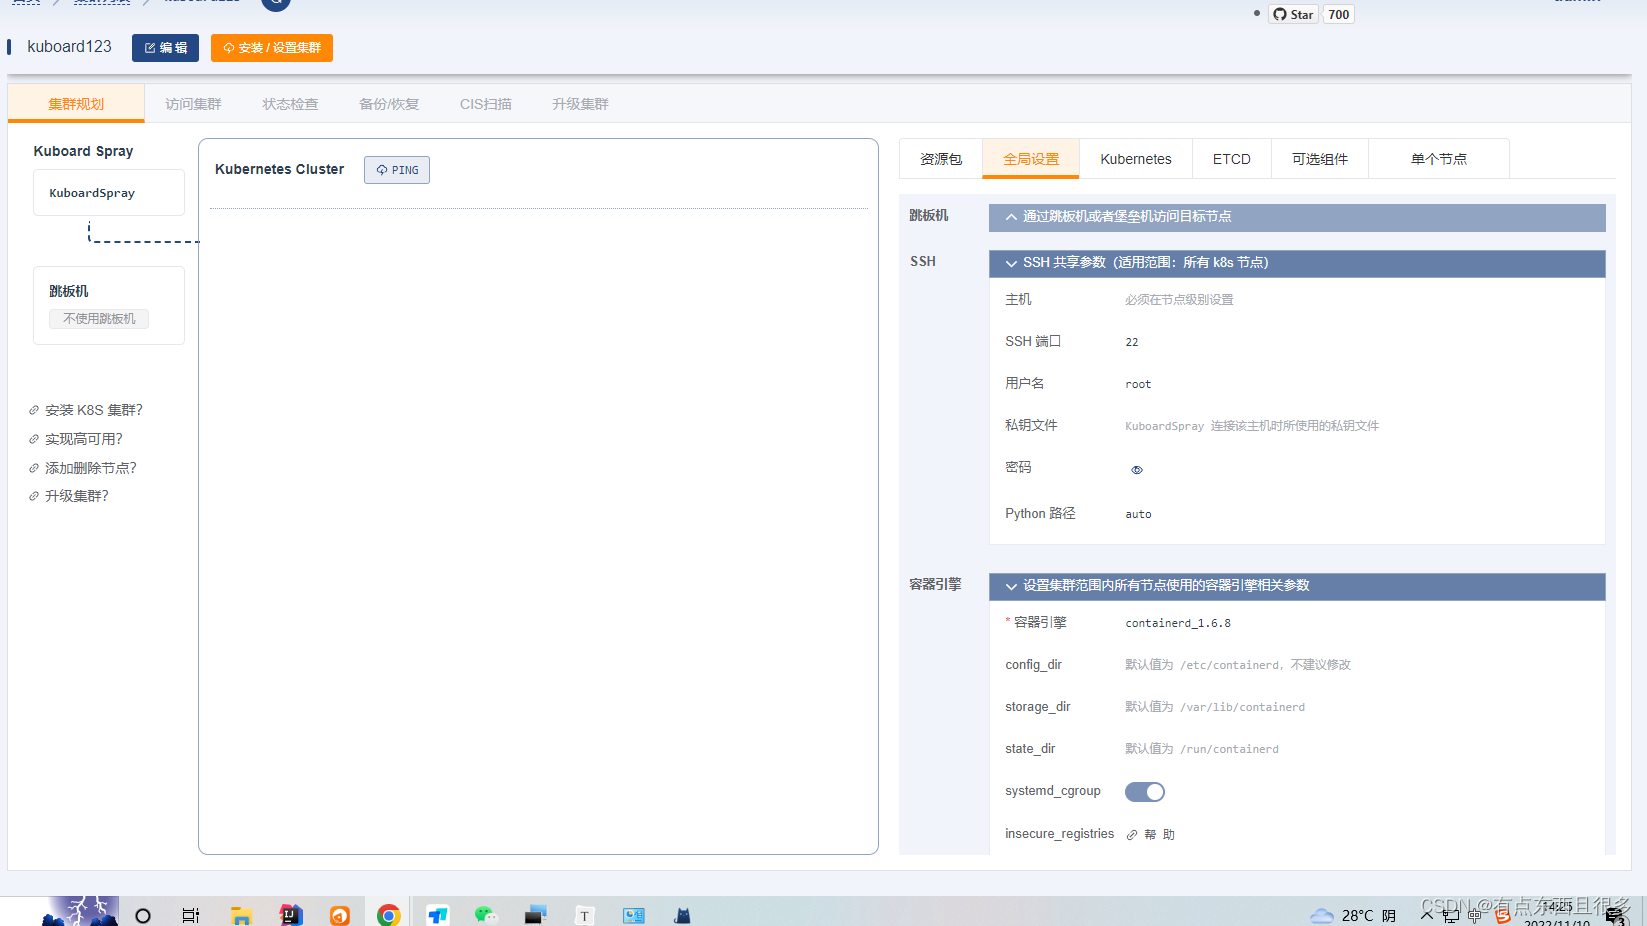The image size is (1647, 926).
Task: Click the kuboard123 cluster title
Action: tap(69, 47)
